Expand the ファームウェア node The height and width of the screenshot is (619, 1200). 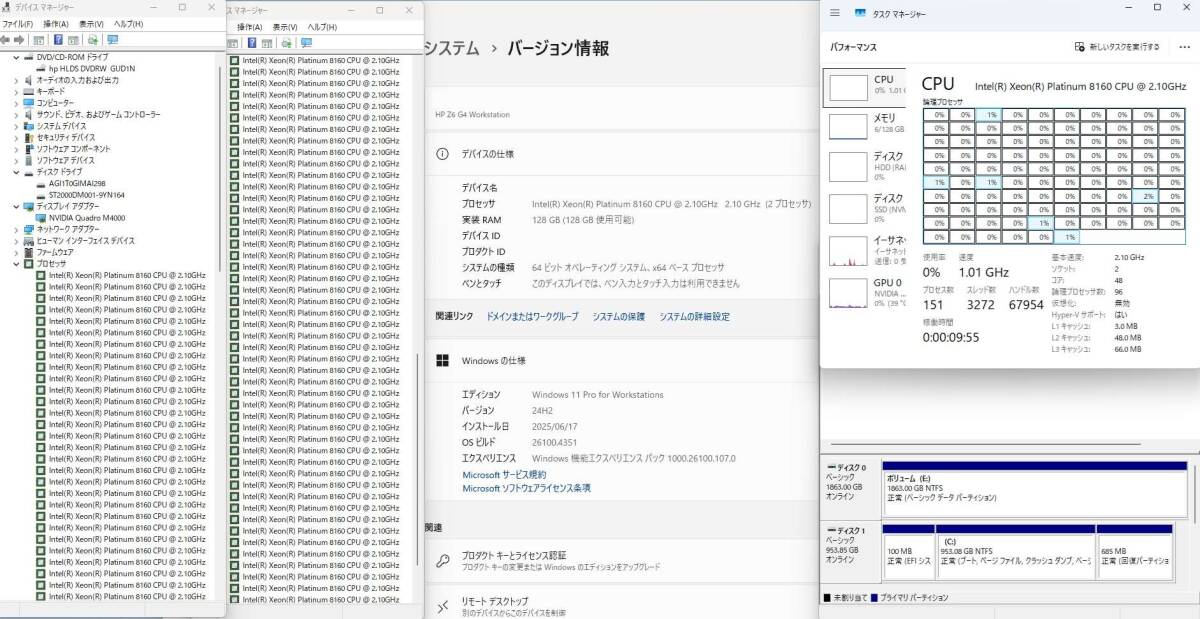tap(15, 252)
